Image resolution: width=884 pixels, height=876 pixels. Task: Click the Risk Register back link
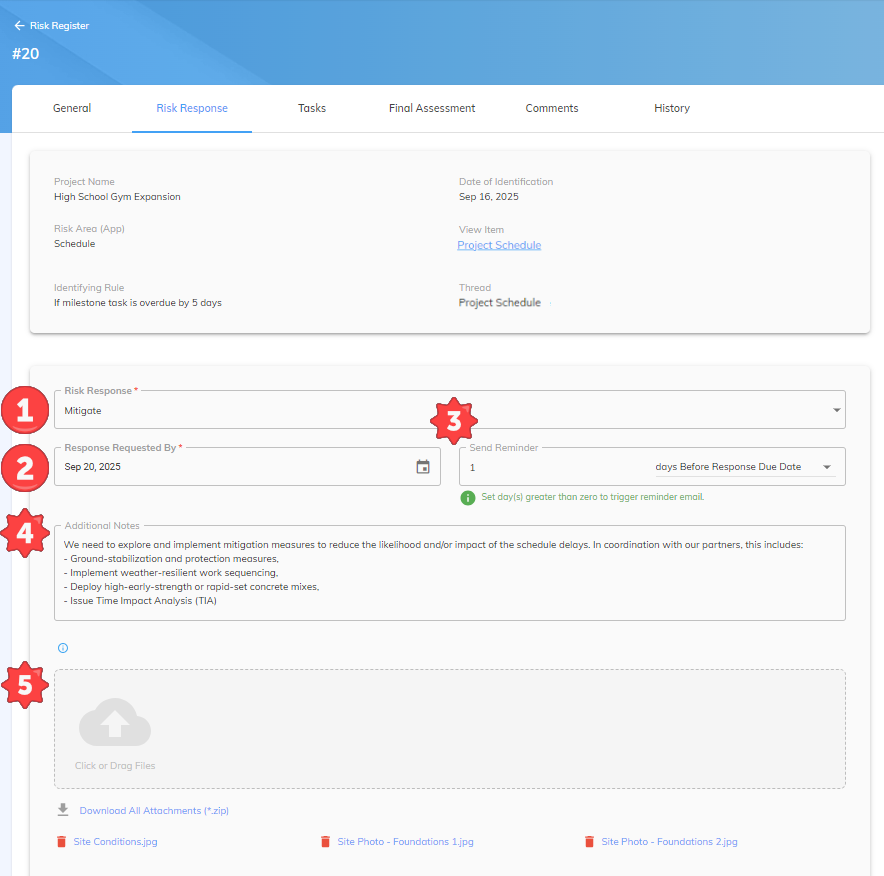pyautogui.click(x=59, y=25)
